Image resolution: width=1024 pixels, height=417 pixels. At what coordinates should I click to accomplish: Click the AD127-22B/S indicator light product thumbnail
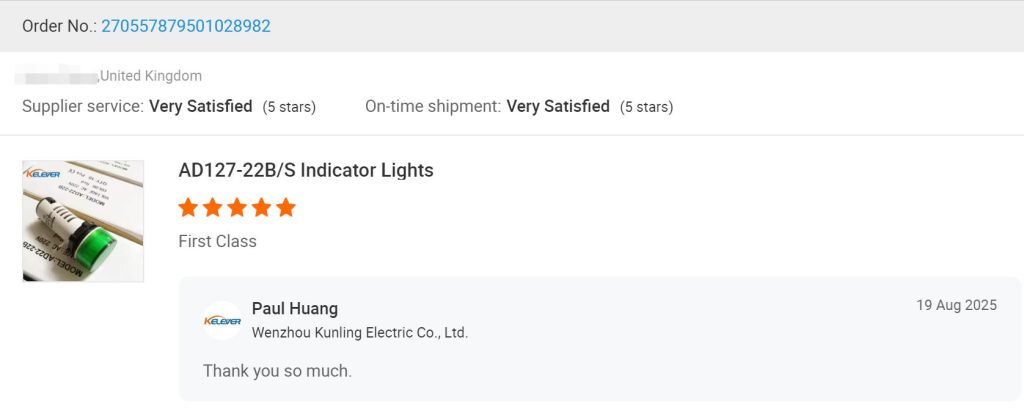[83, 221]
